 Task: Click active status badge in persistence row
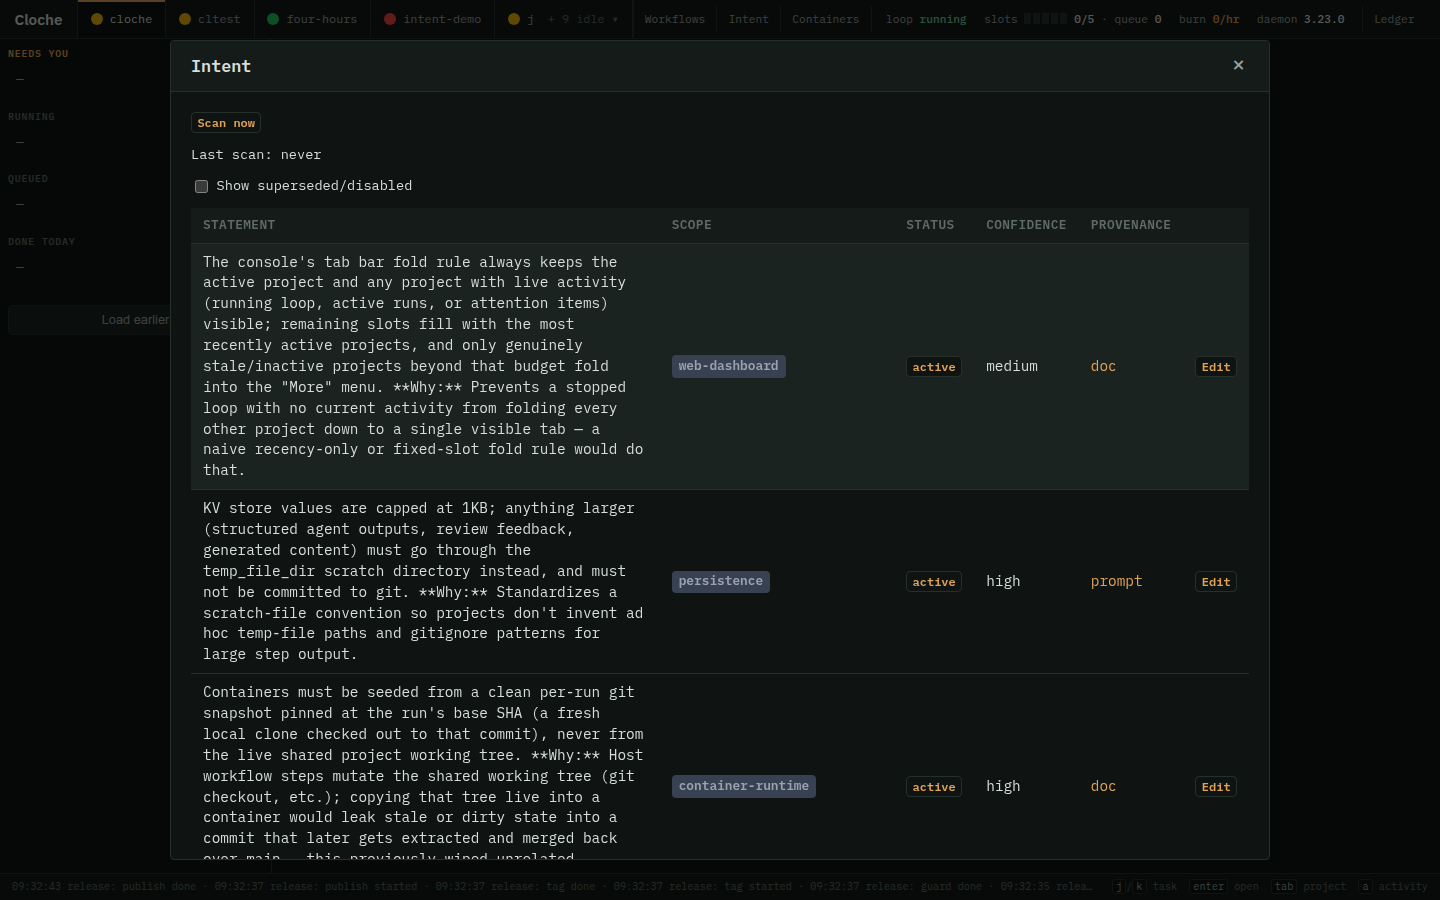tap(934, 582)
